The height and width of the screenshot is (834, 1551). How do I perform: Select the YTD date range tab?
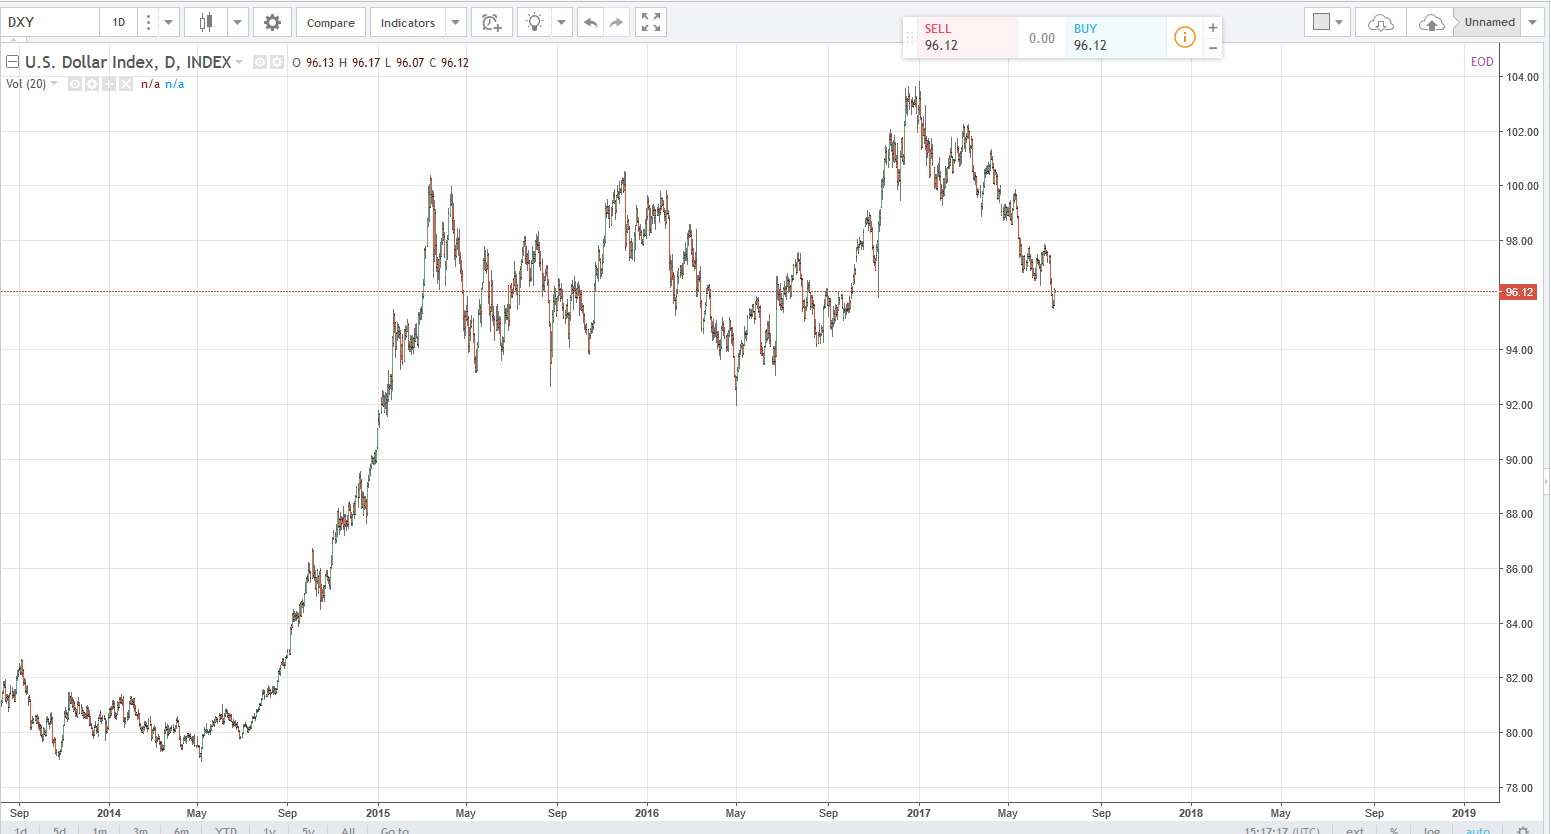pos(226,830)
